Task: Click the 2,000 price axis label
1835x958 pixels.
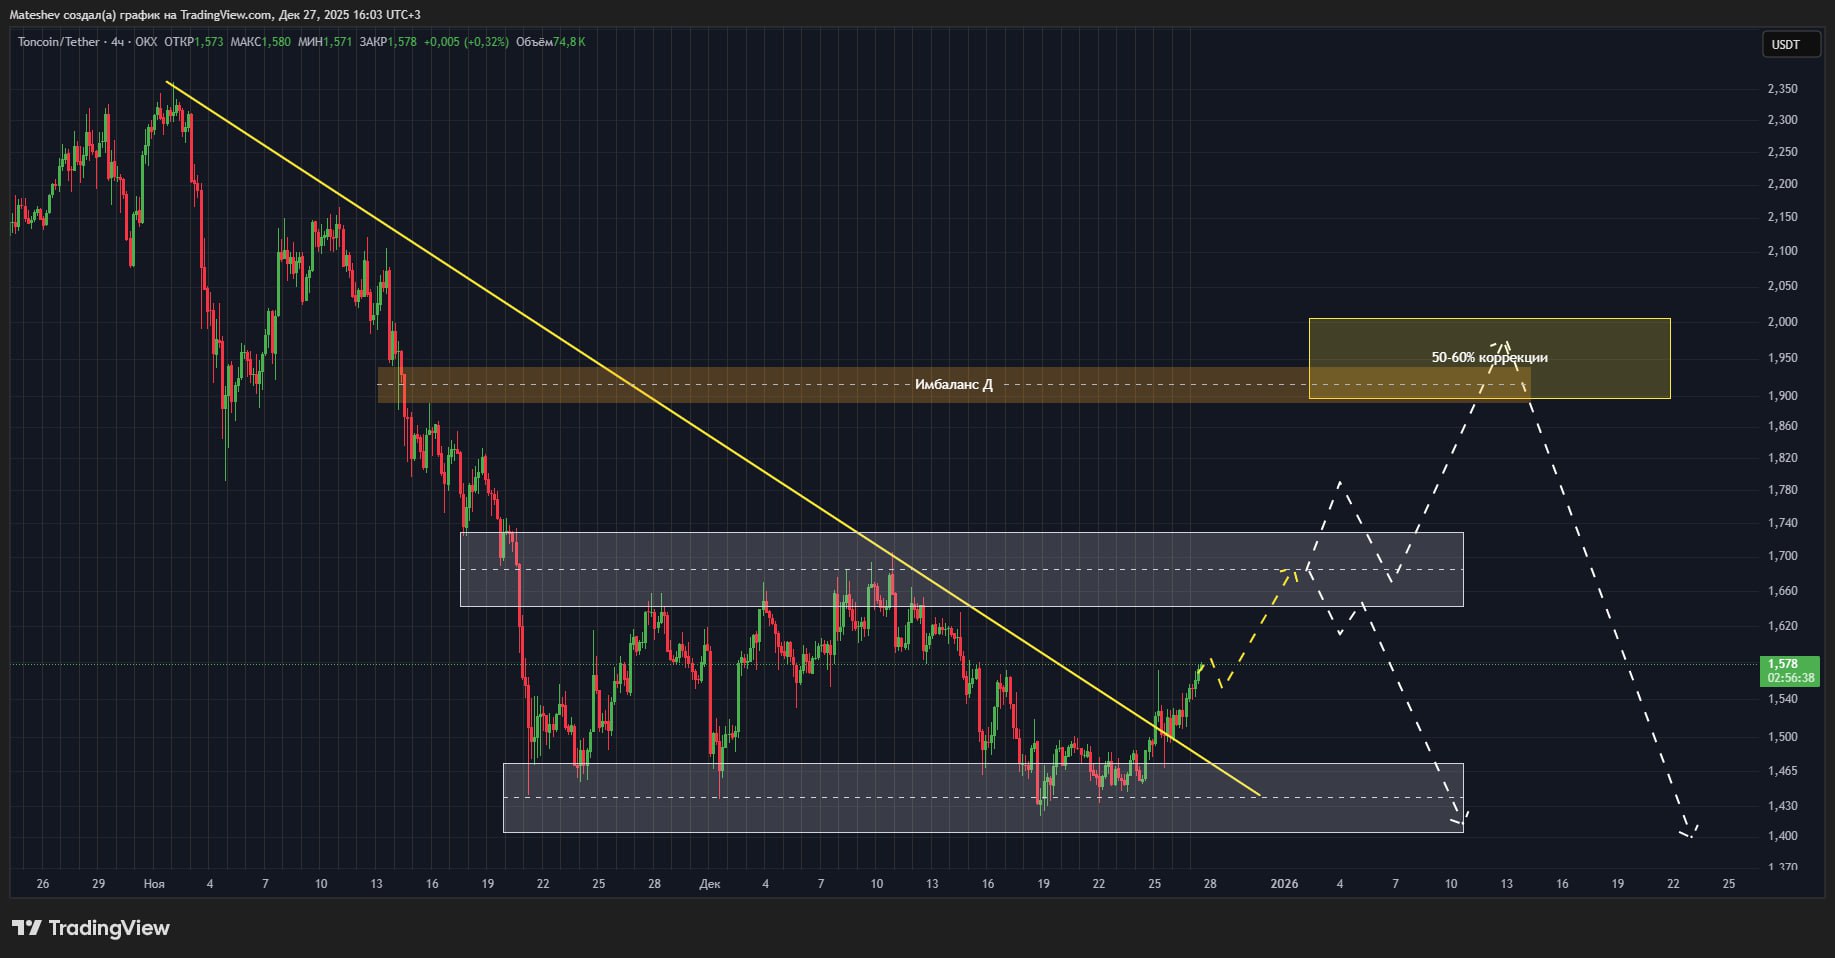Action: coord(1782,322)
